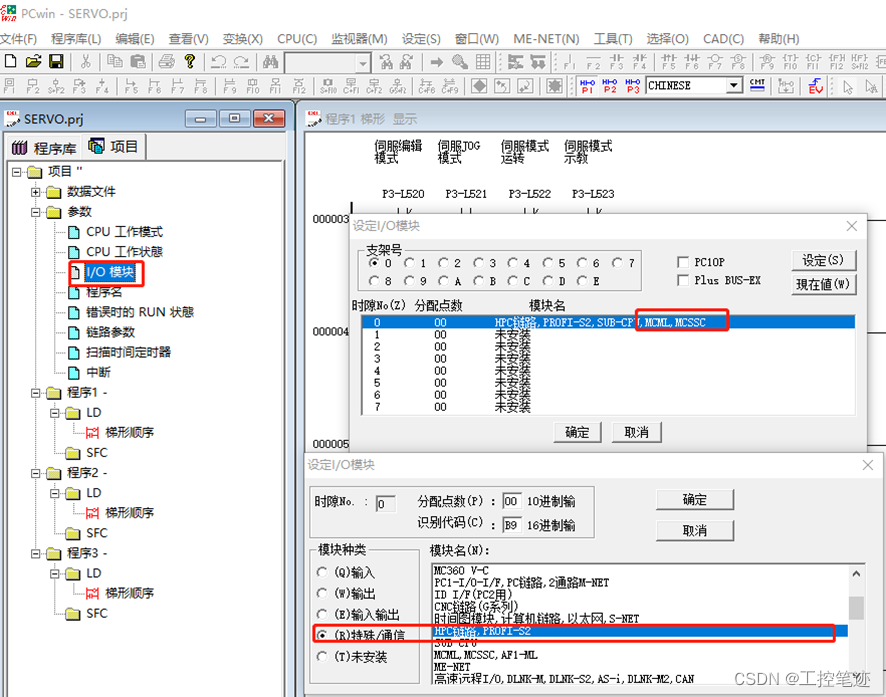Click the Copy toolbar icon
886x697 pixels.
coord(115,61)
